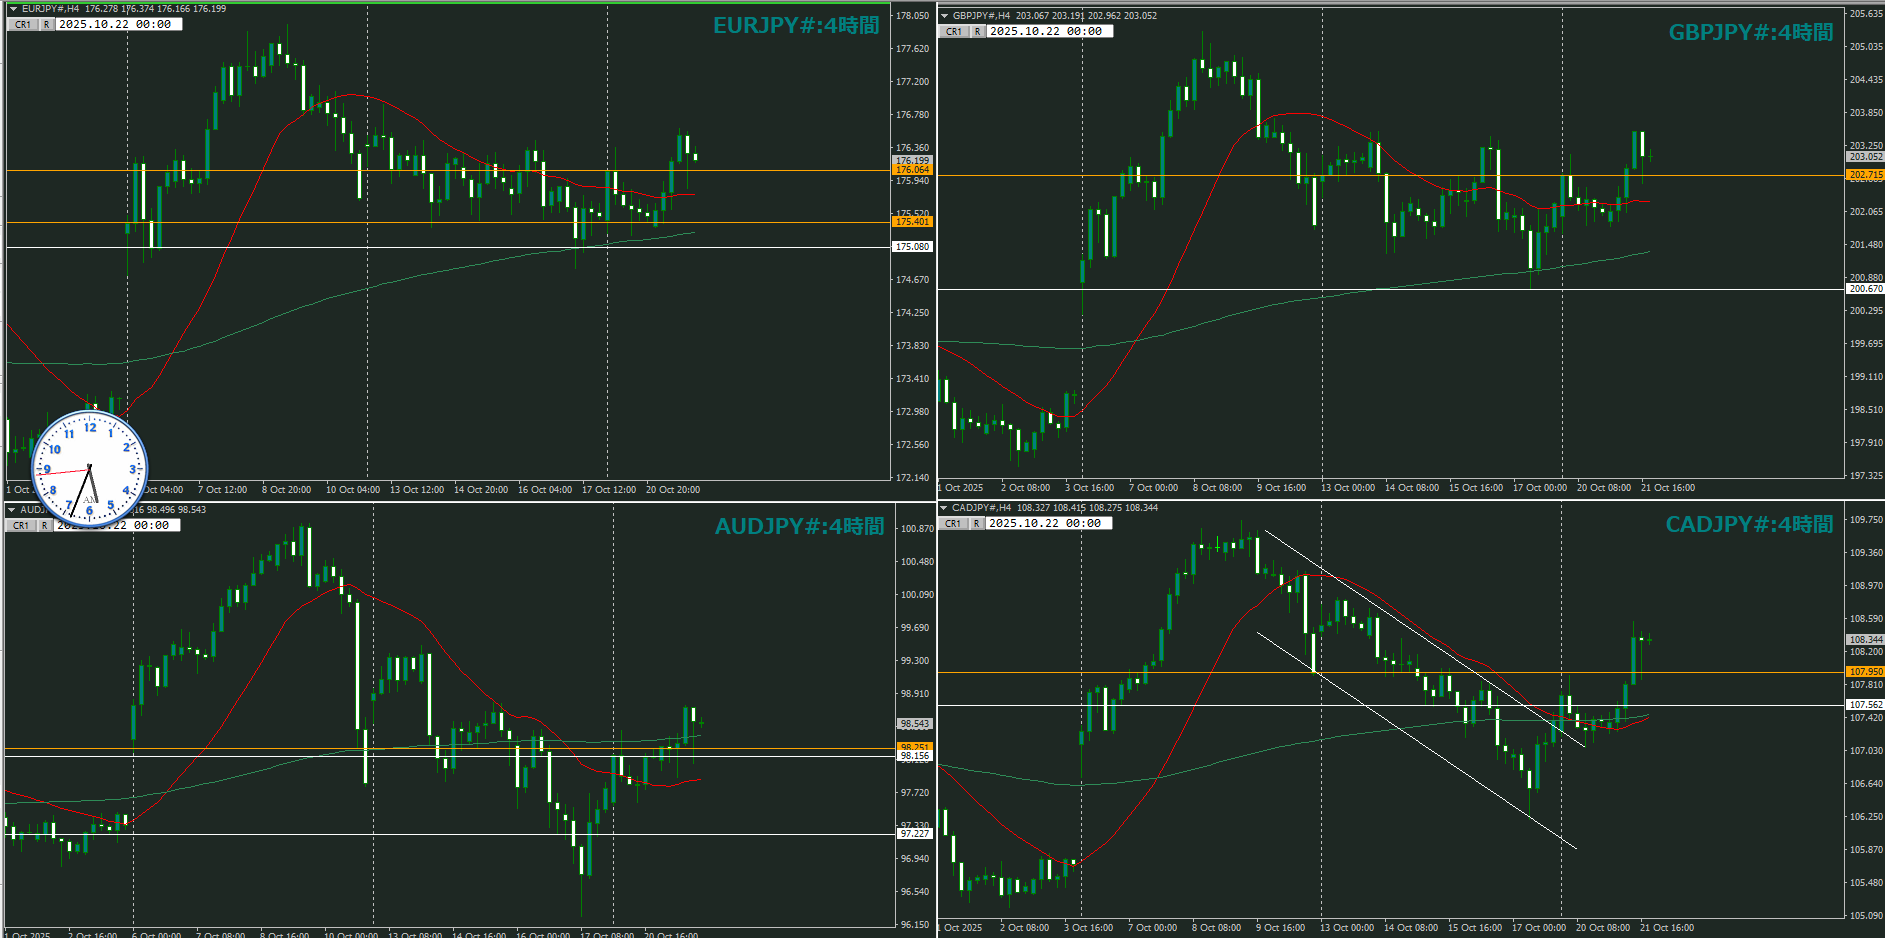Click the CR1 button on EURJPY chart
Image resolution: width=1885 pixels, height=938 pixels.
click(x=22, y=24)
